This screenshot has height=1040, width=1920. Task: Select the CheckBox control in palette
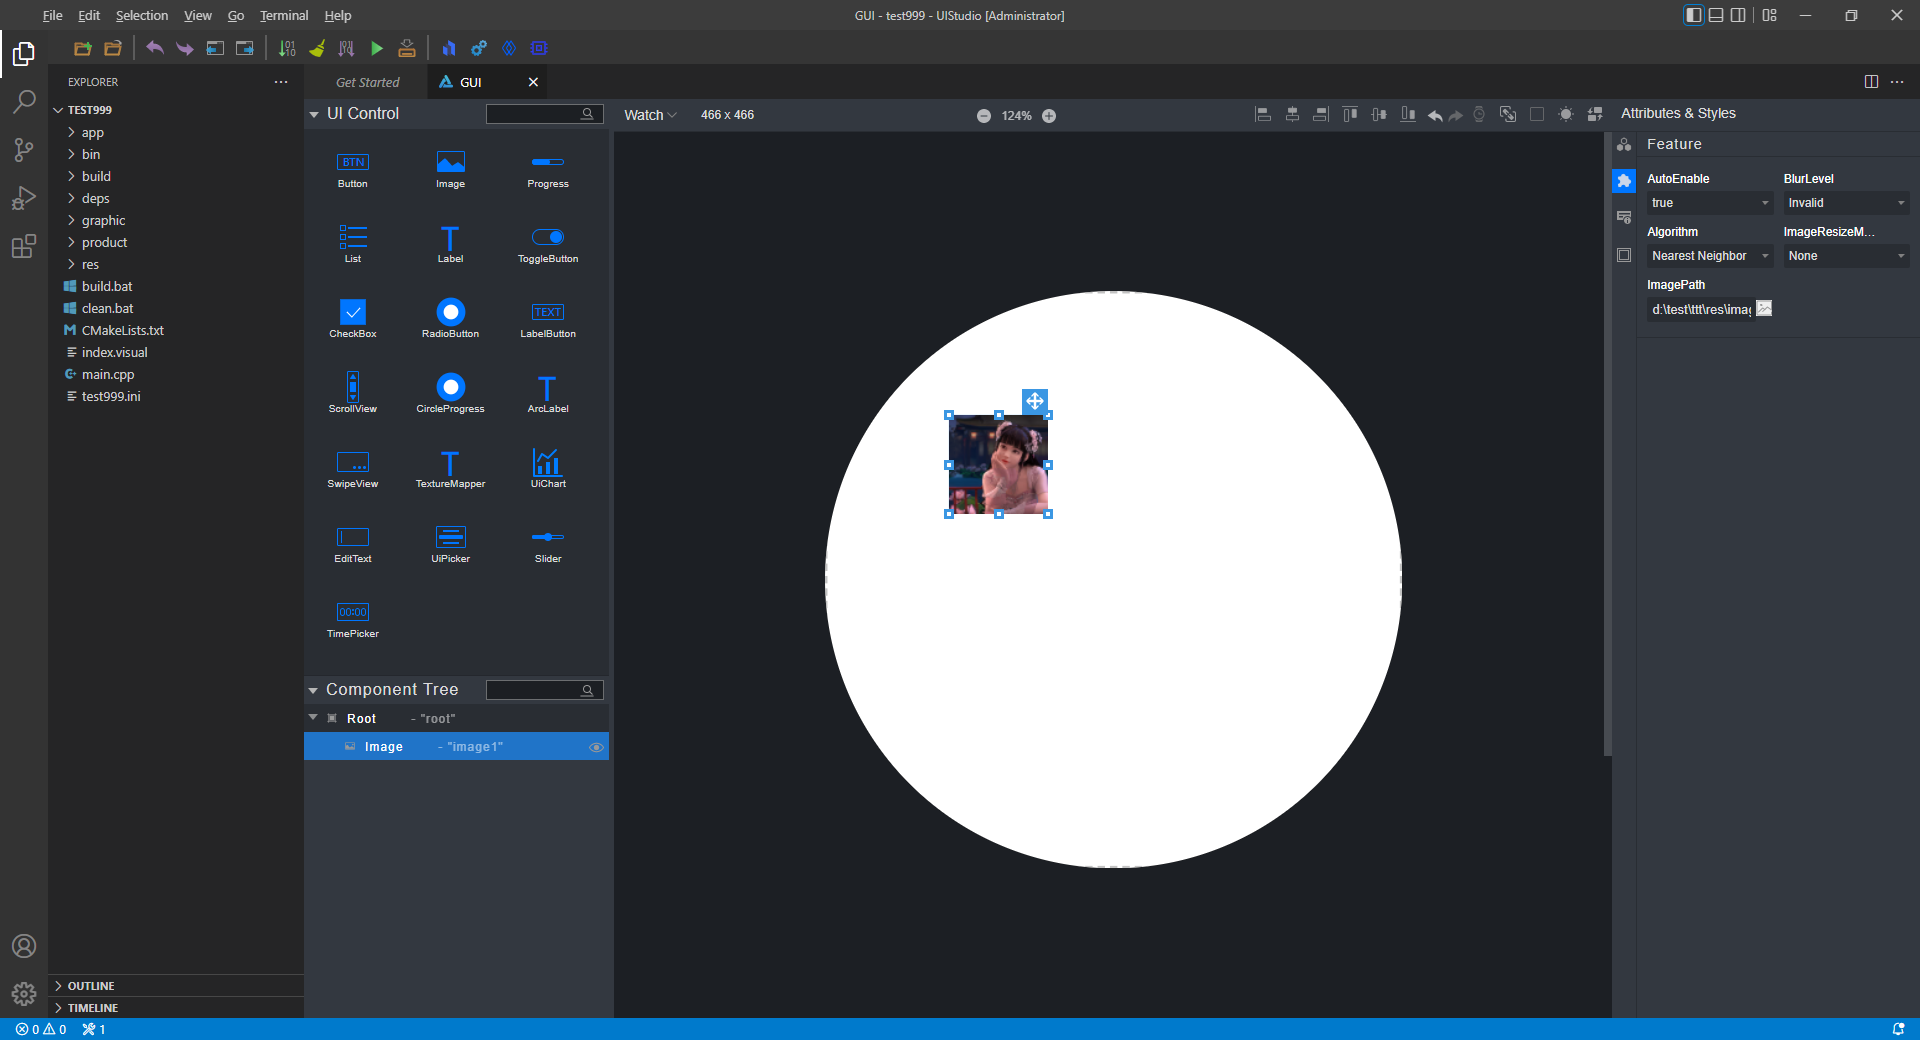pyautogui.click(x=352, y=313)
